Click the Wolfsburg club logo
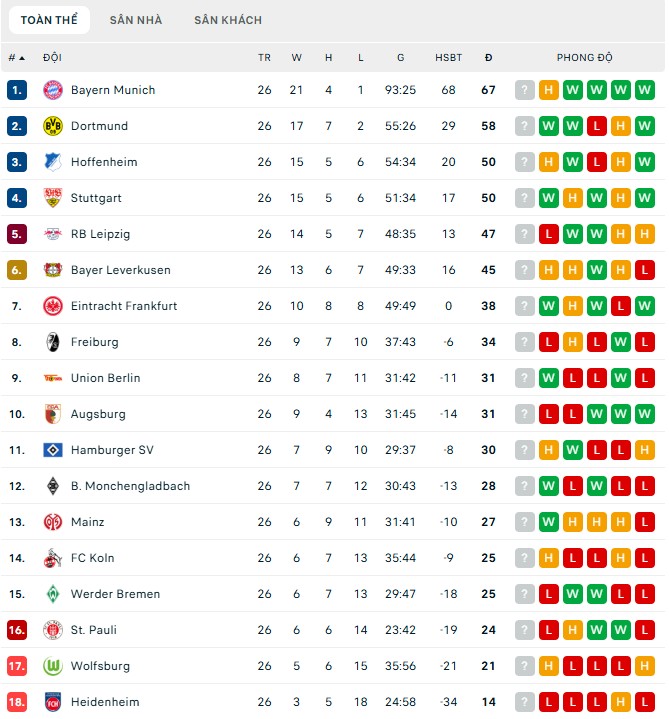669x719 pixels. [x=53, y=666]
